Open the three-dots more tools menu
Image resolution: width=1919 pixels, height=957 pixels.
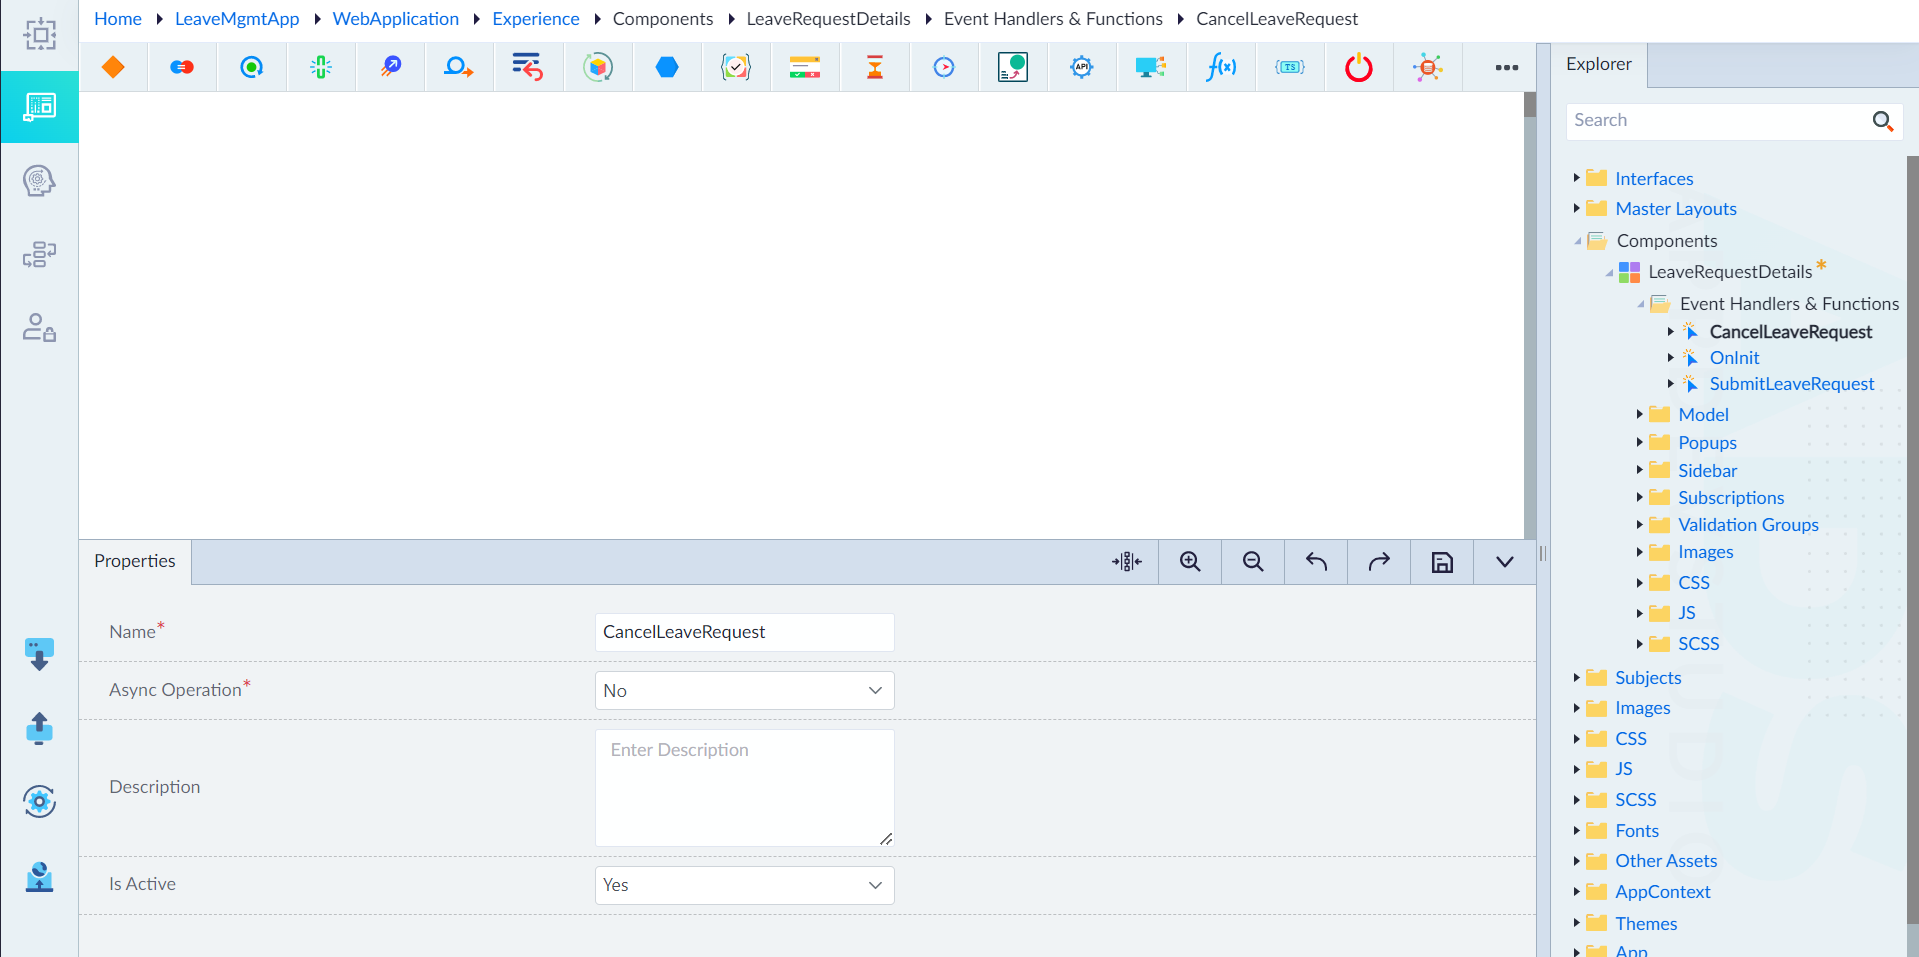(x=1506, y=67)
